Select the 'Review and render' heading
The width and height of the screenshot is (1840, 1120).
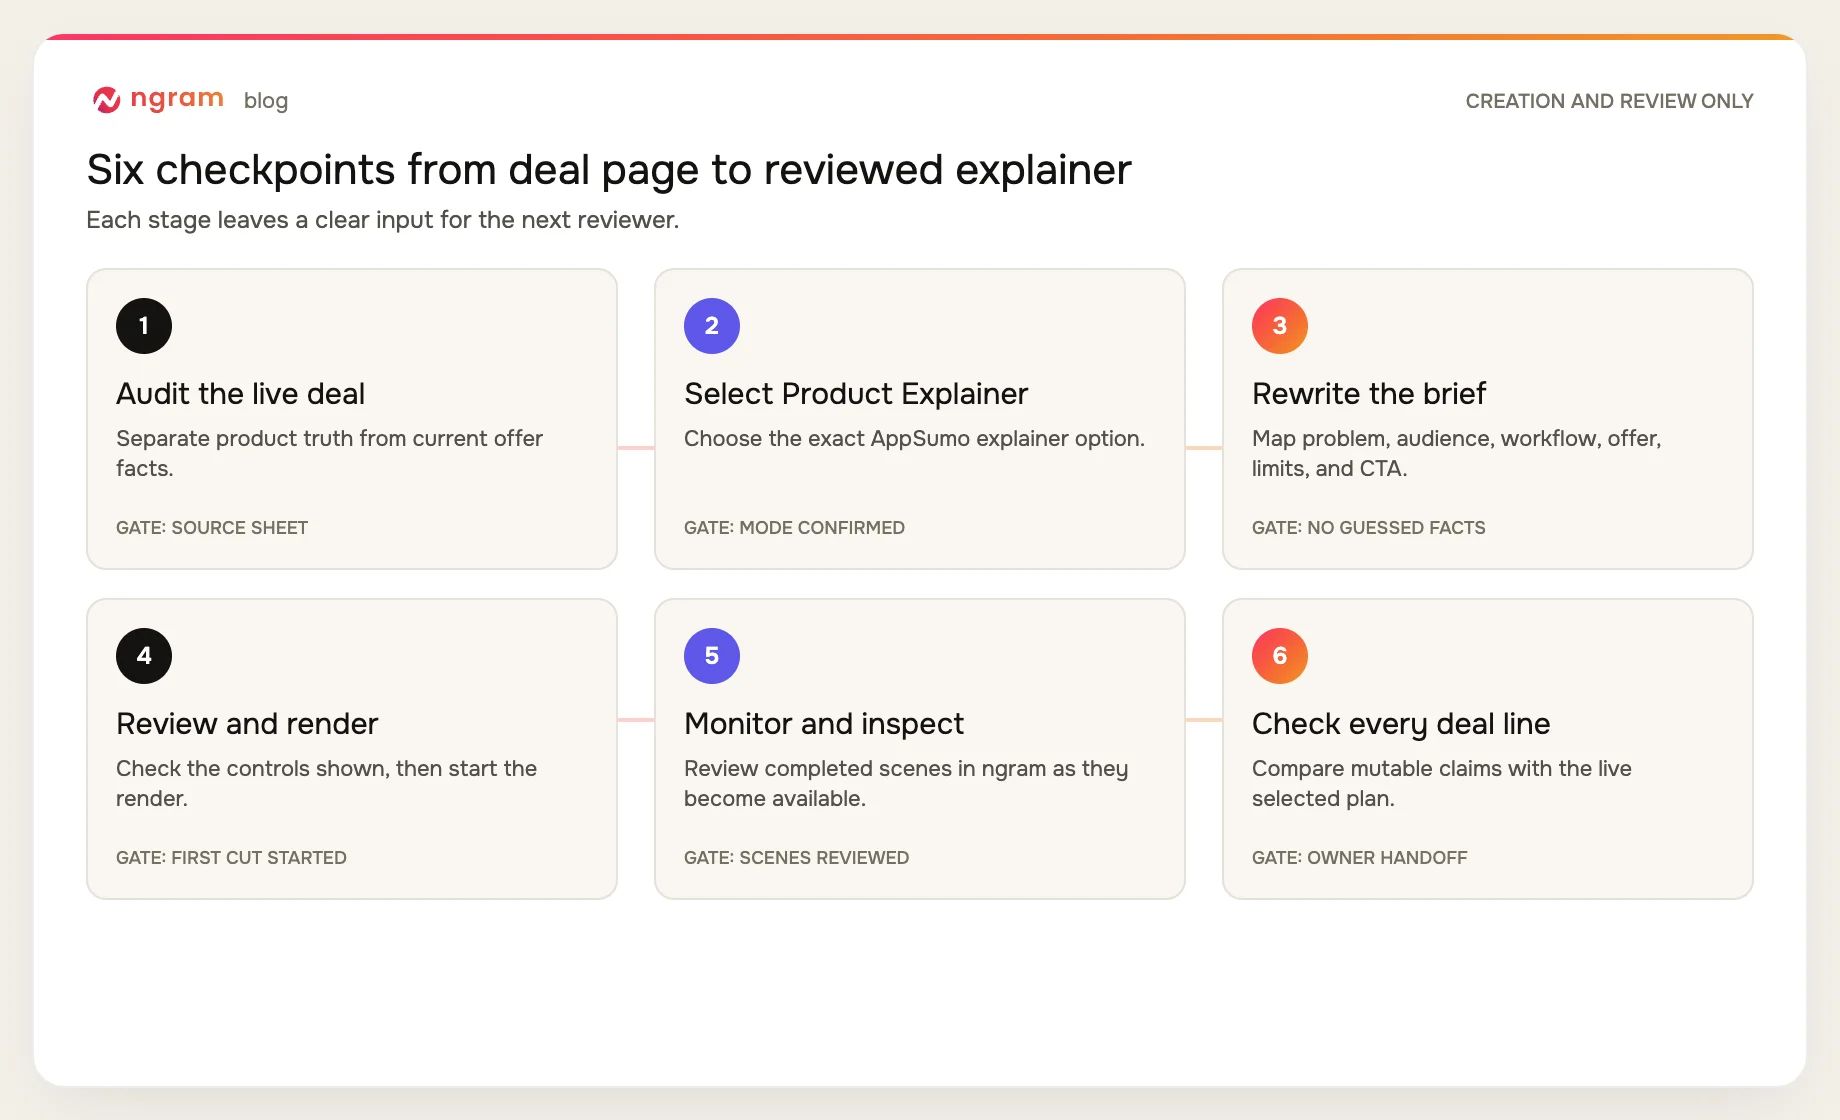click(x=247, y=724)
